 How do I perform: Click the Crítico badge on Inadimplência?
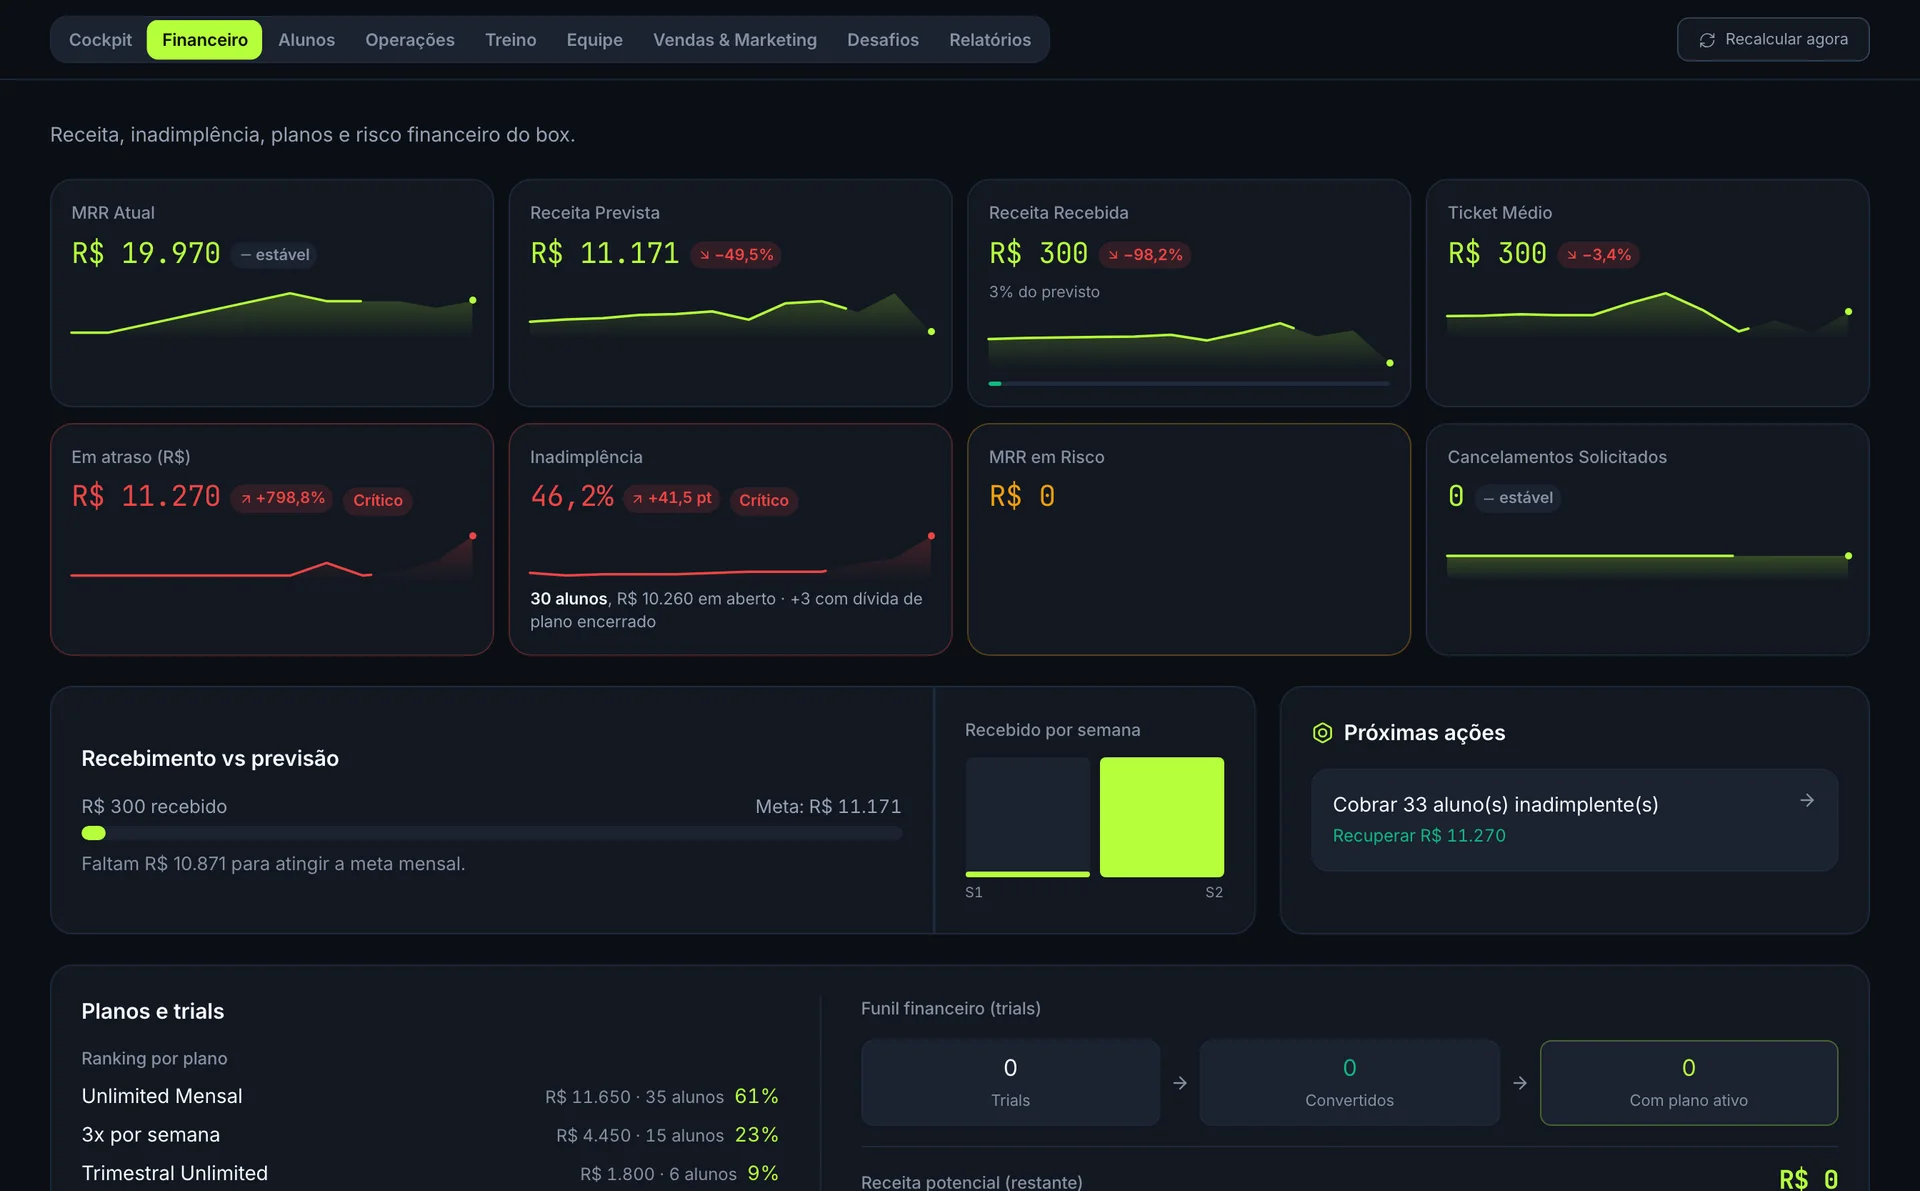click(764, 500)
